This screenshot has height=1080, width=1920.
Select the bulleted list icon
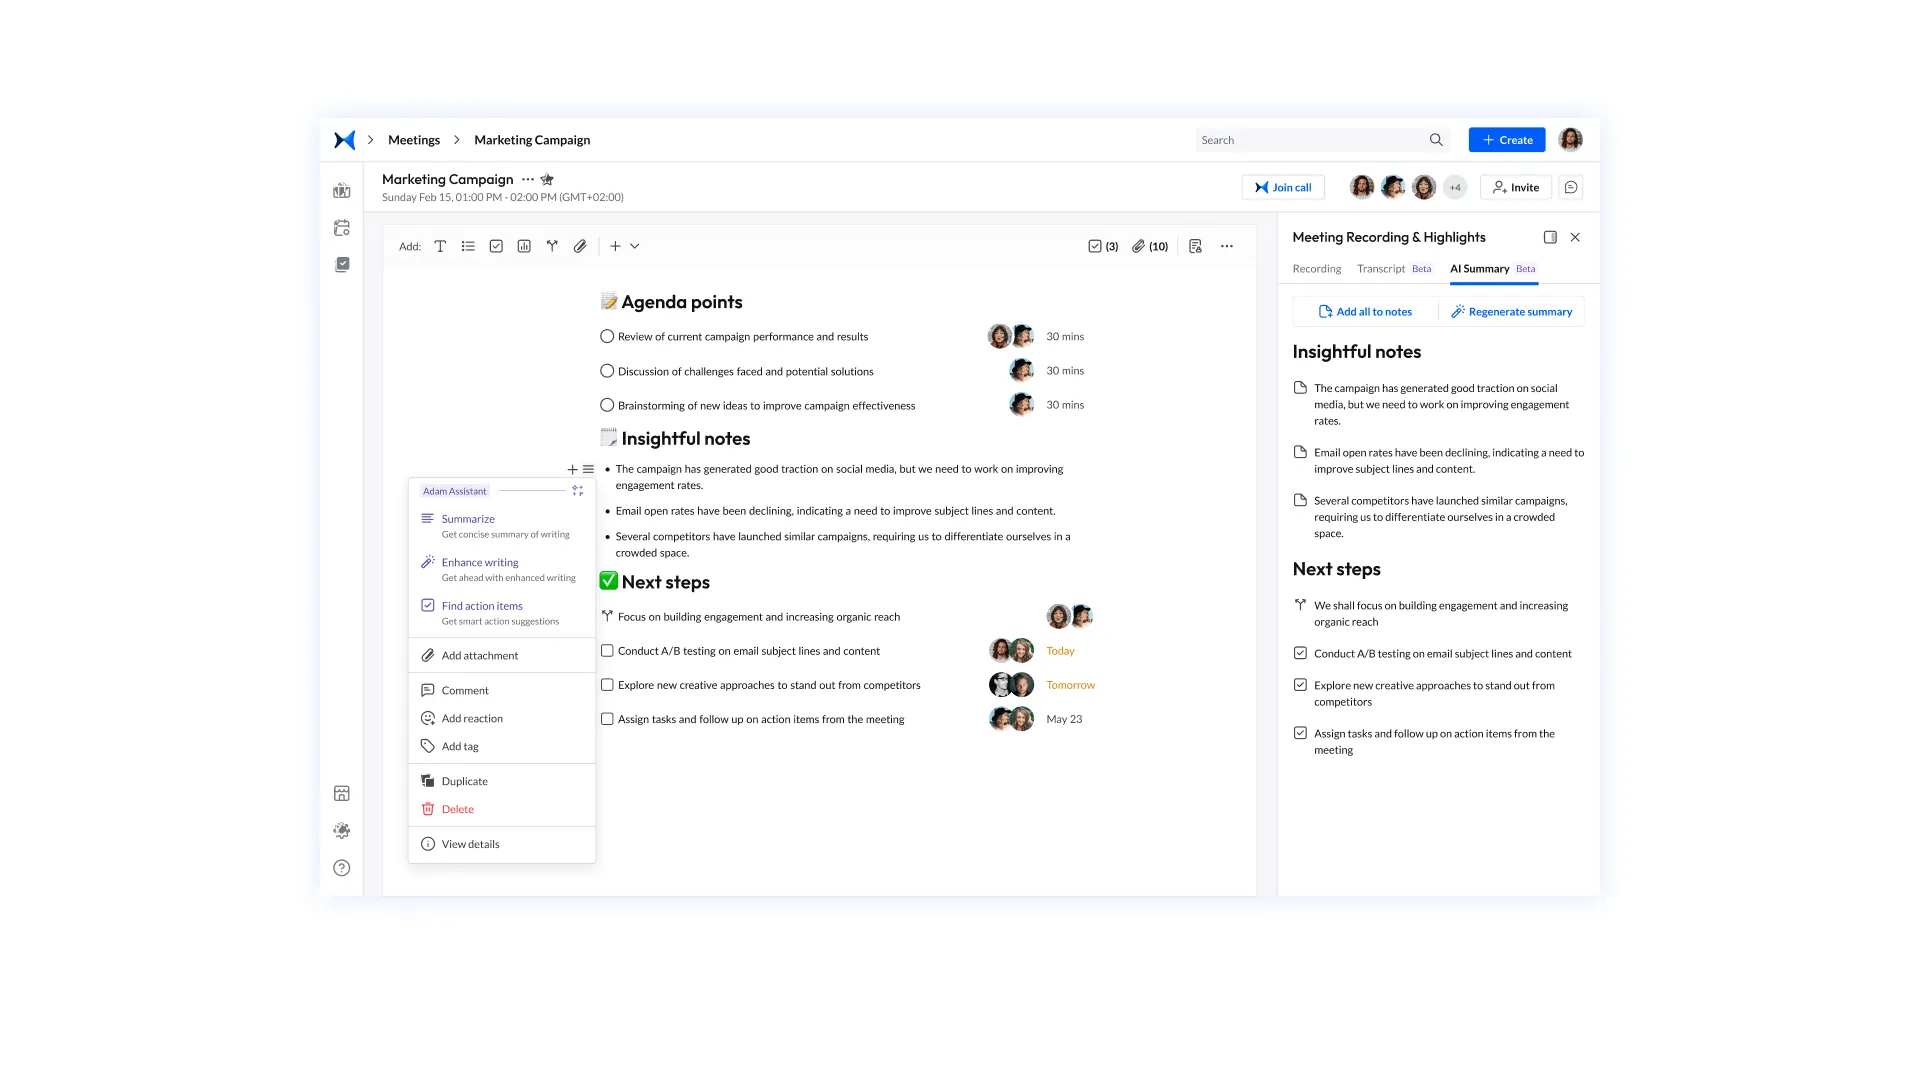click(468, 245)
